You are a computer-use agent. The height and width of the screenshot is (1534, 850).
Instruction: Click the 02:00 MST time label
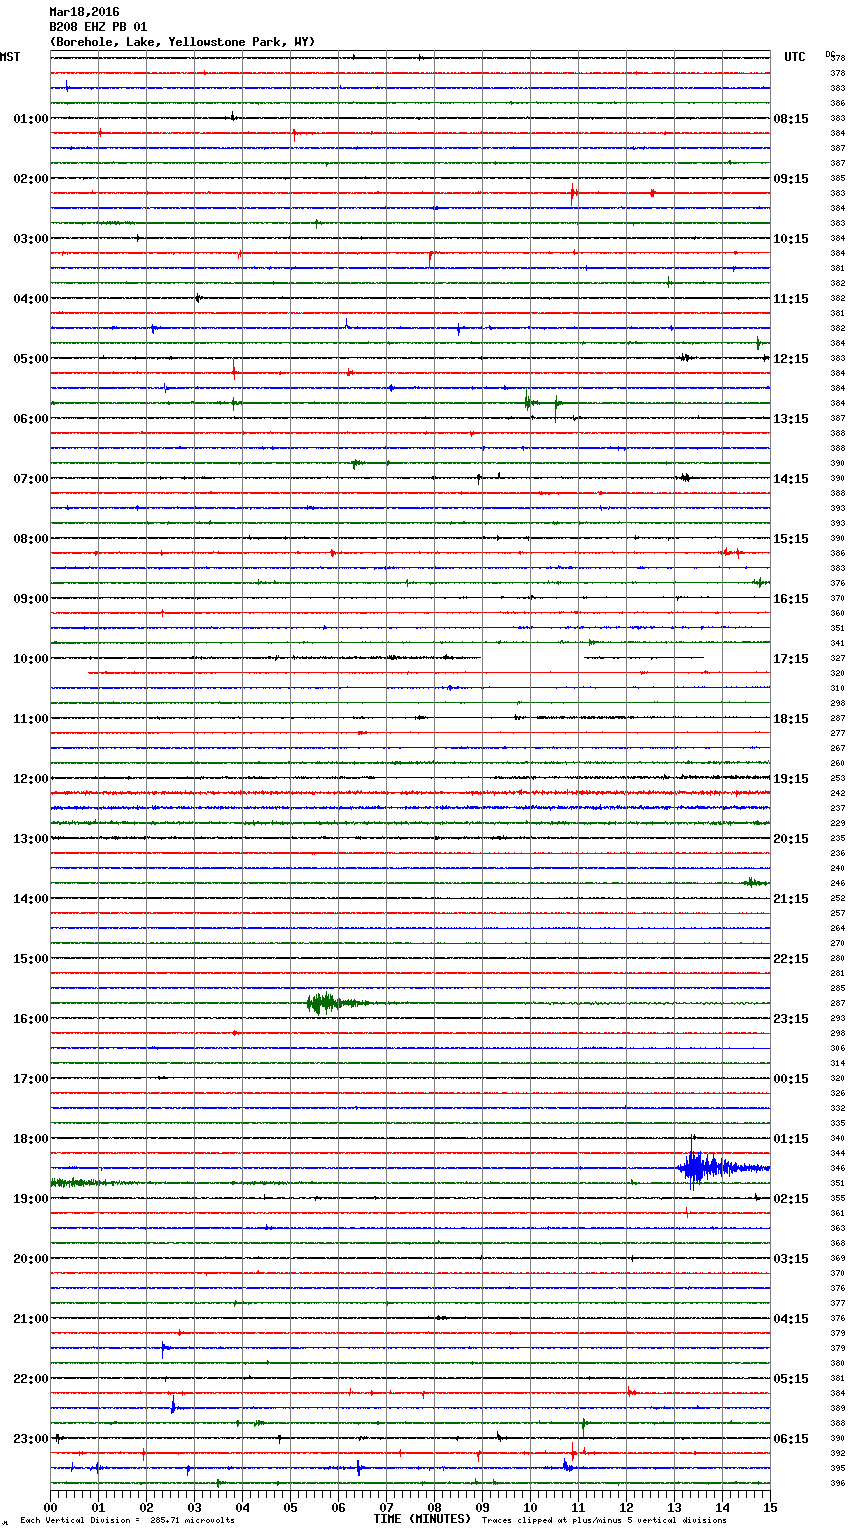(31, 179)
